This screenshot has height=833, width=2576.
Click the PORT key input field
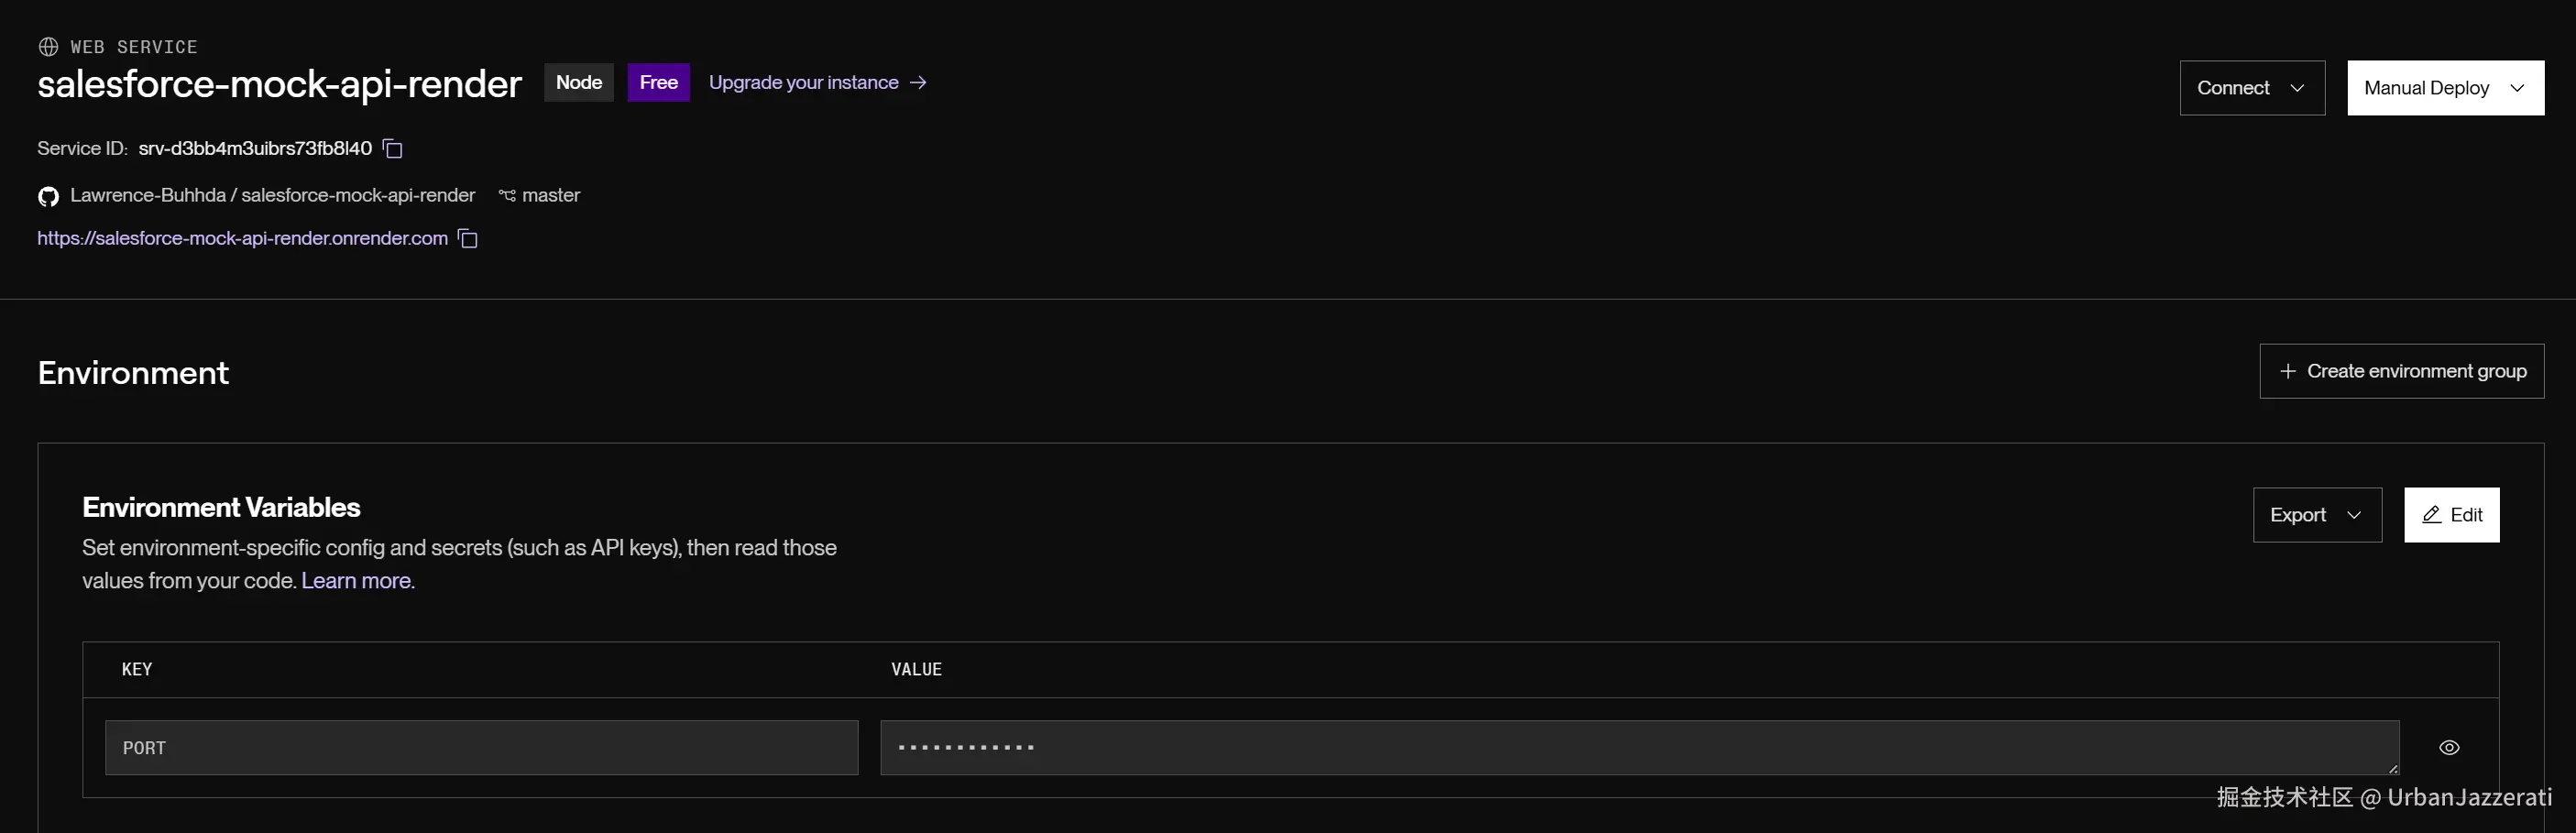coord(481,748)
